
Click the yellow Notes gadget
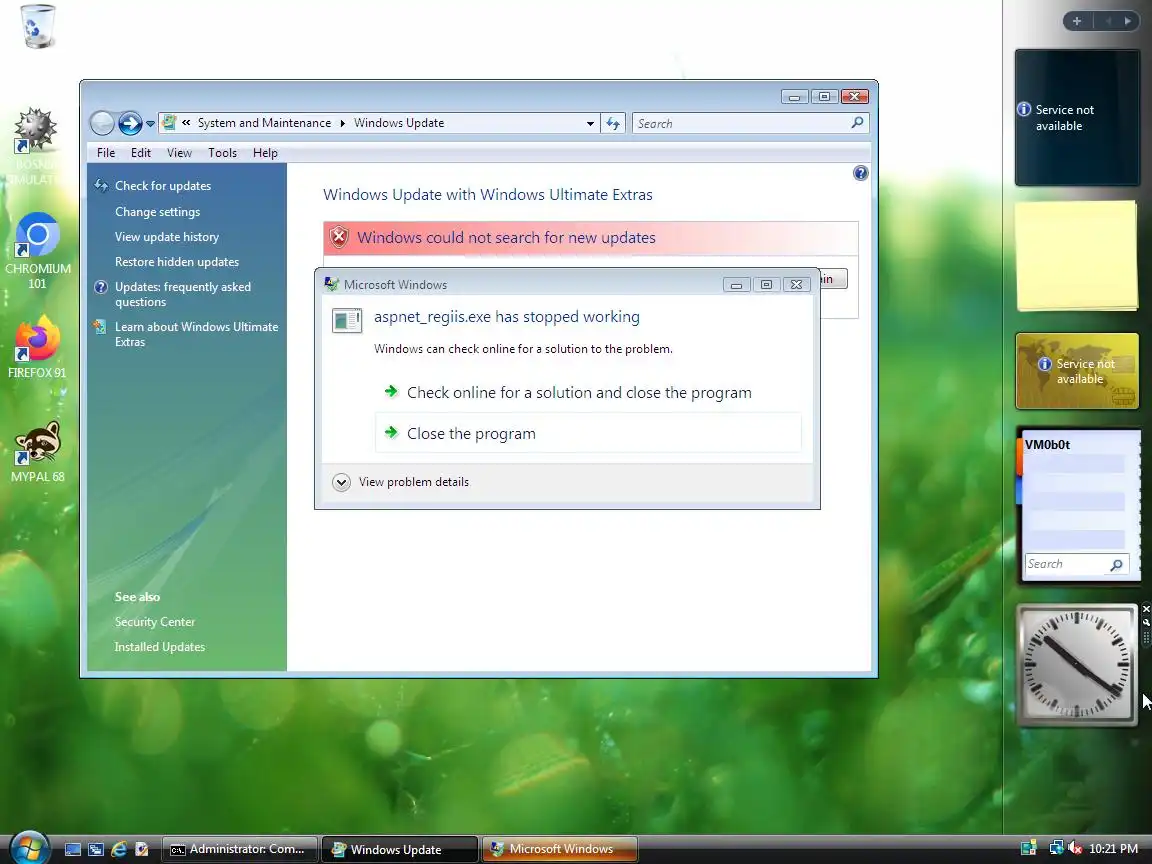pos(1077,256)
